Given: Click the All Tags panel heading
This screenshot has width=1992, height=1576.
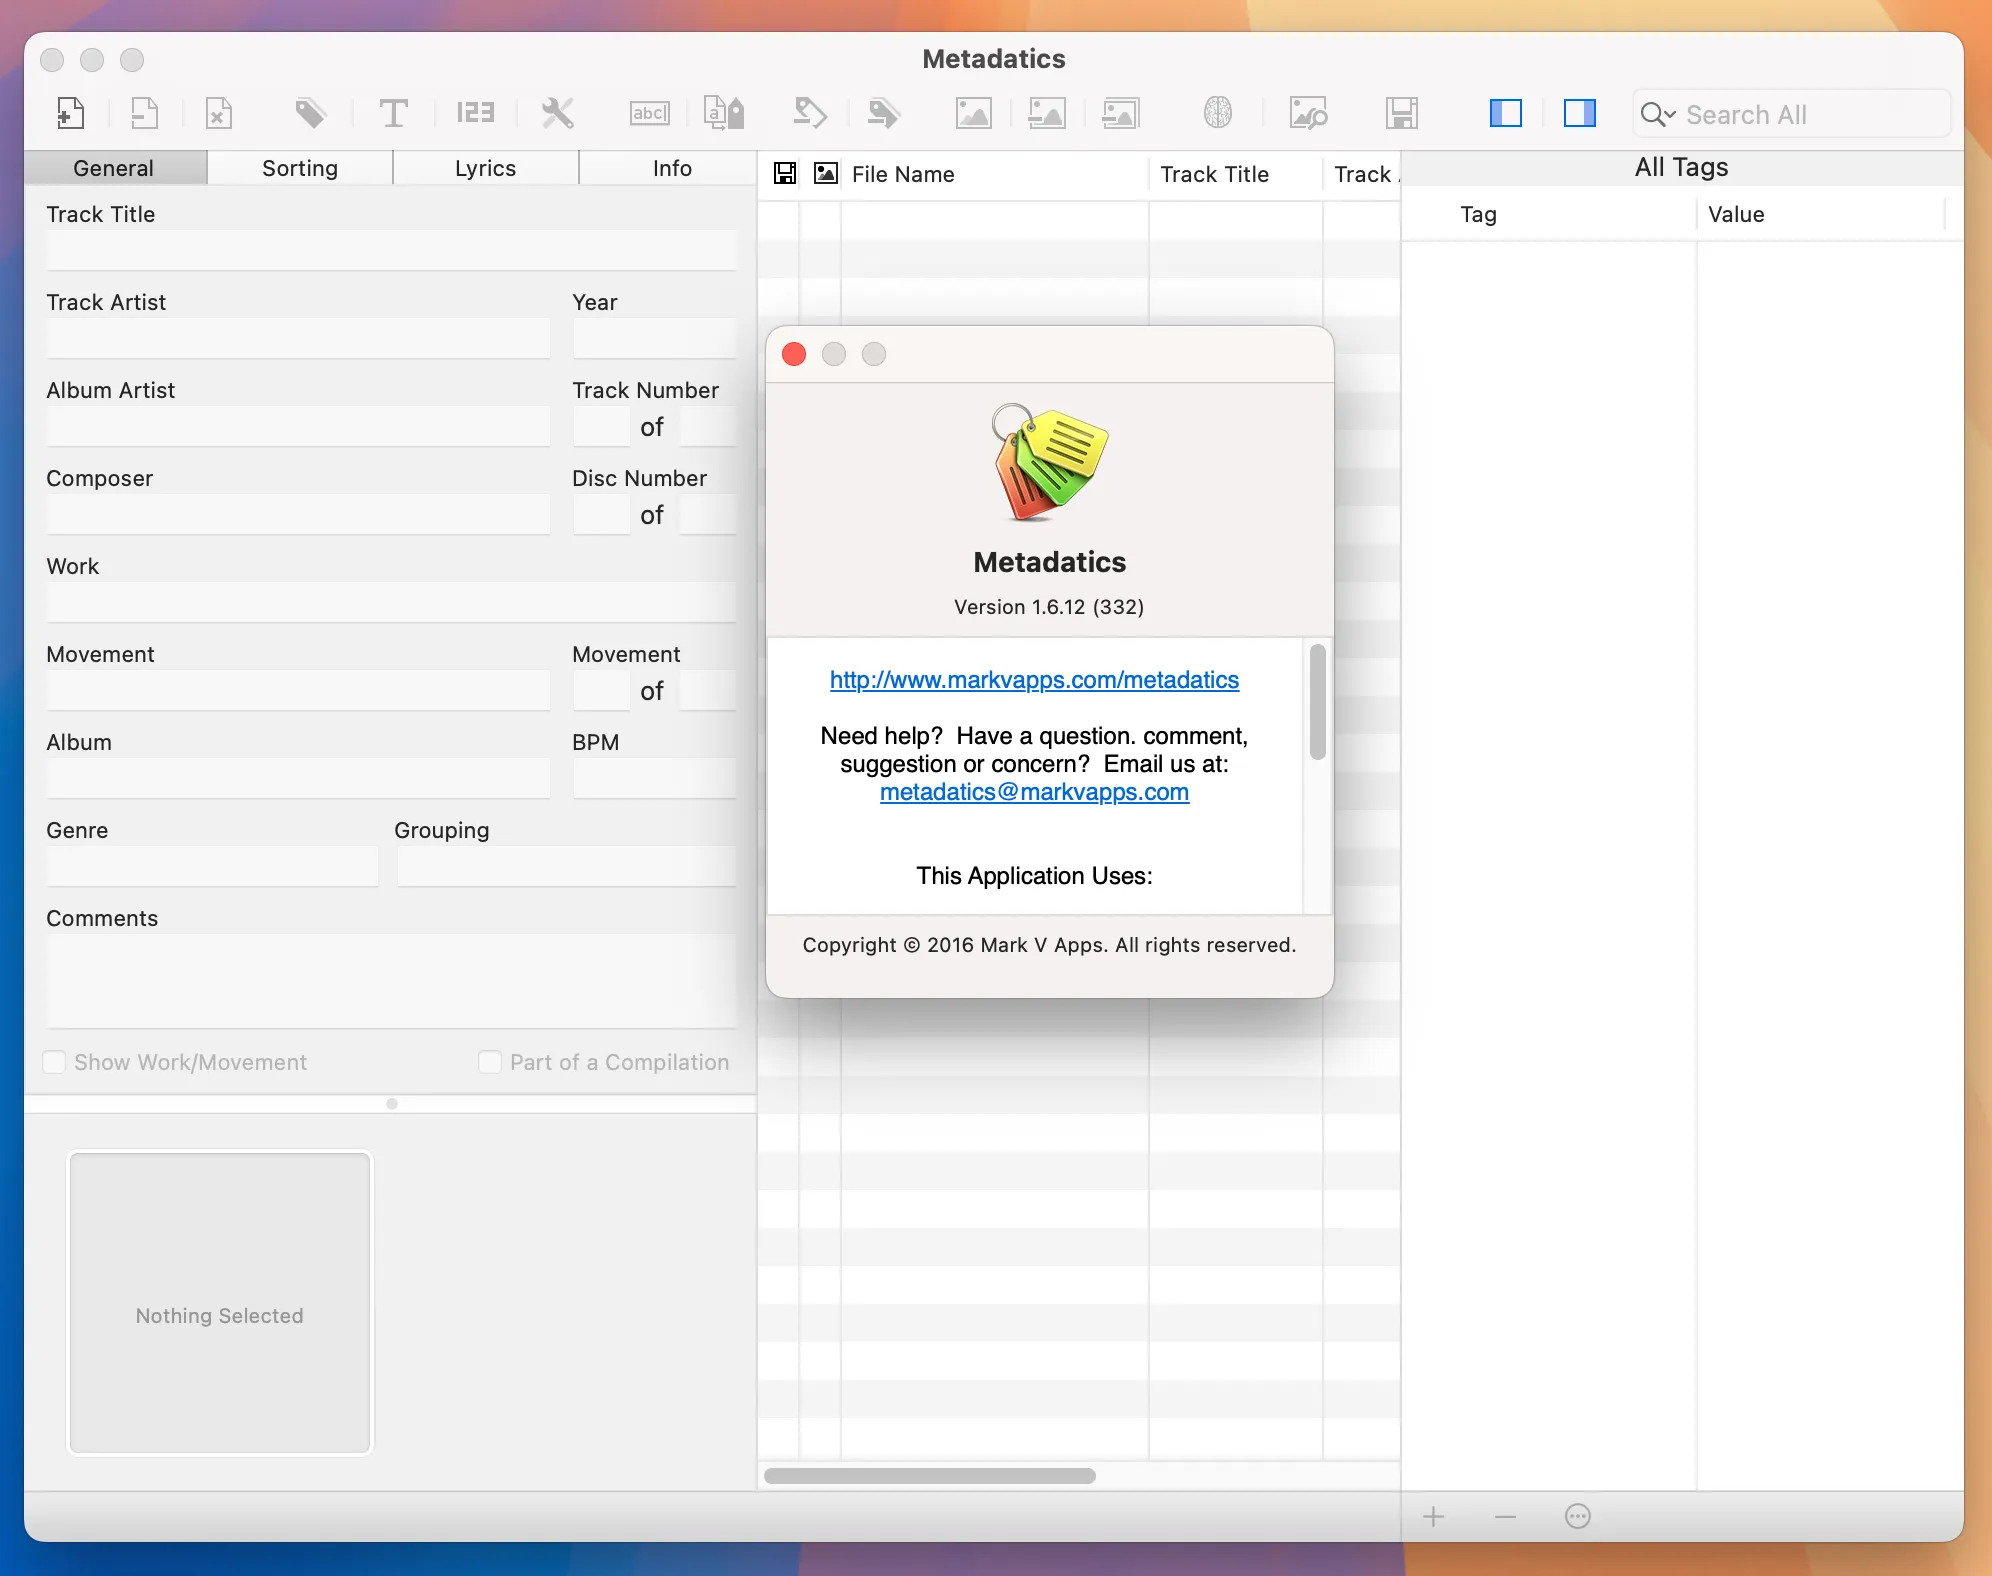Looking at the screenshot, I should (x=1681, y=167).
